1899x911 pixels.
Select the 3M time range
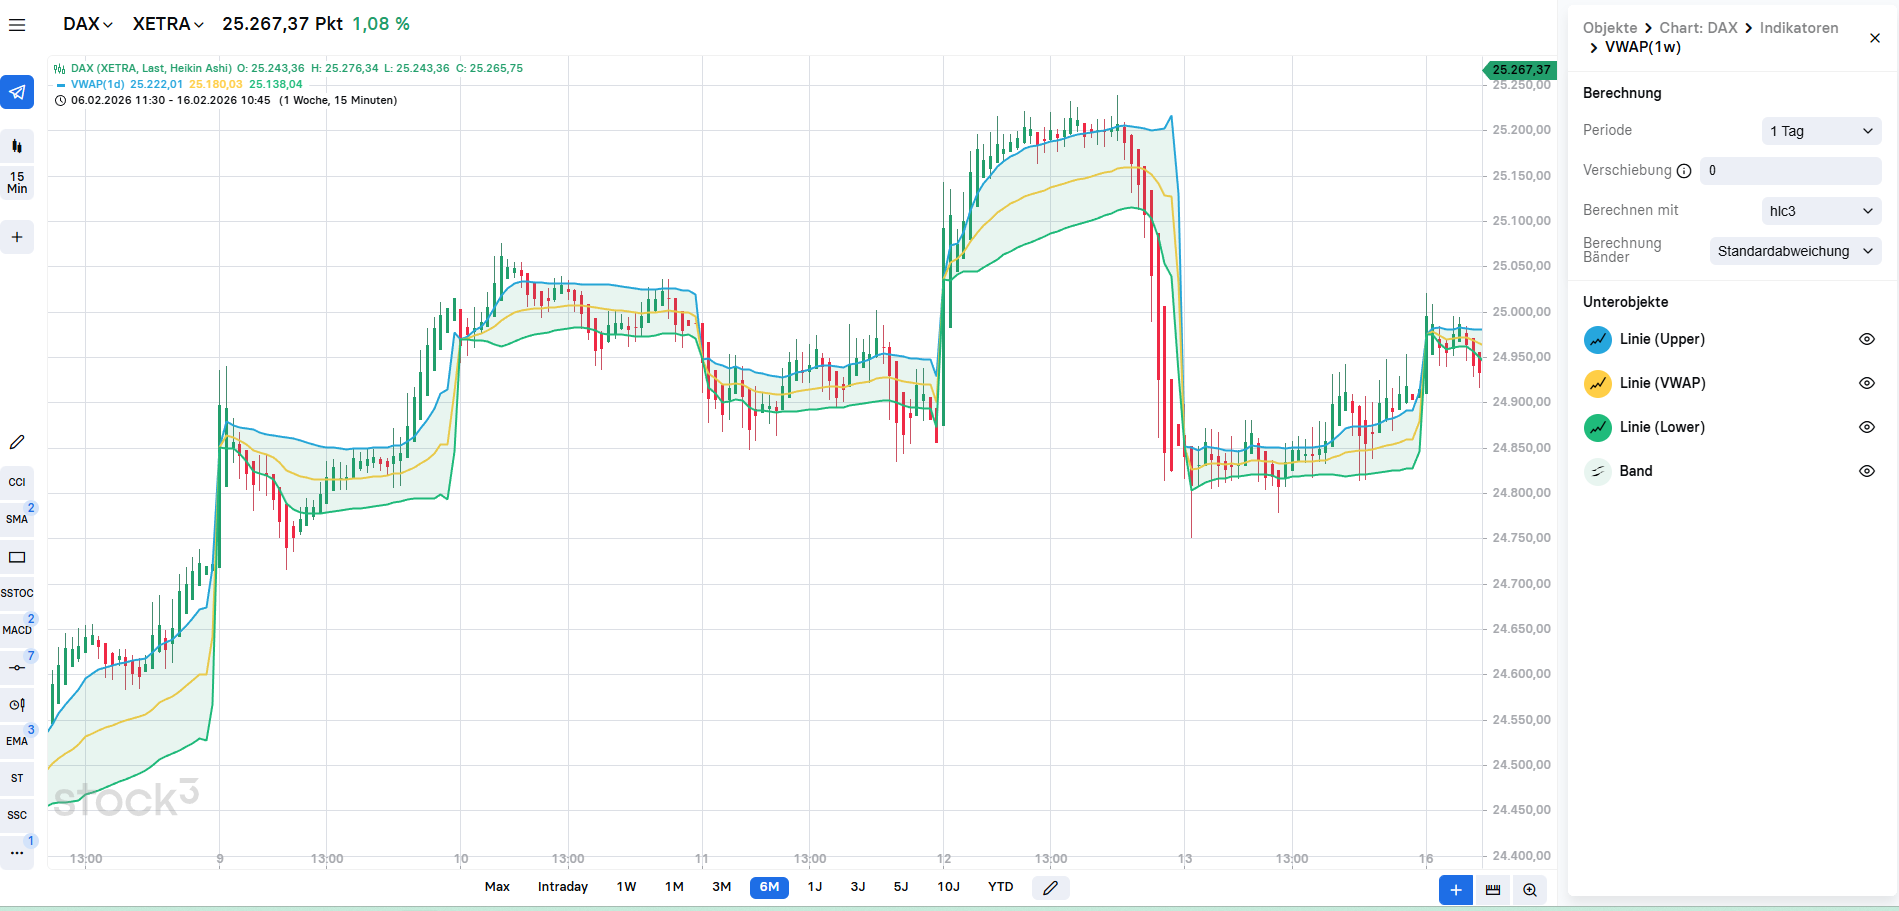[722, 887]
